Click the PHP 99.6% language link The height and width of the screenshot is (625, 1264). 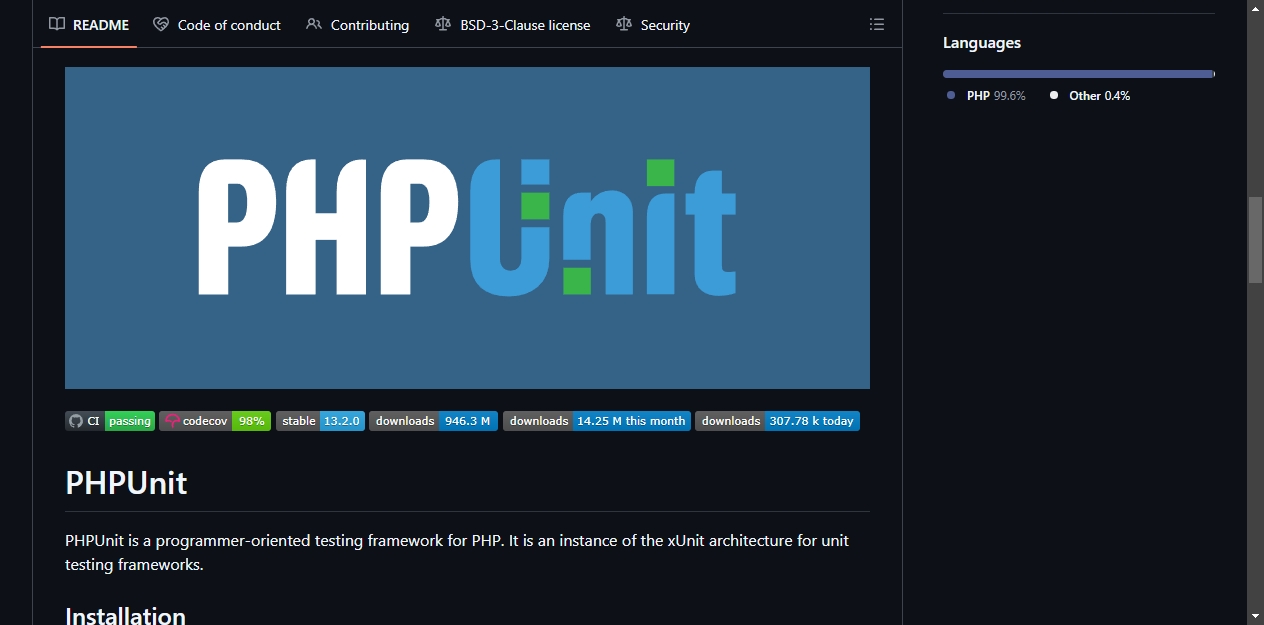click(x=986, y=96)
